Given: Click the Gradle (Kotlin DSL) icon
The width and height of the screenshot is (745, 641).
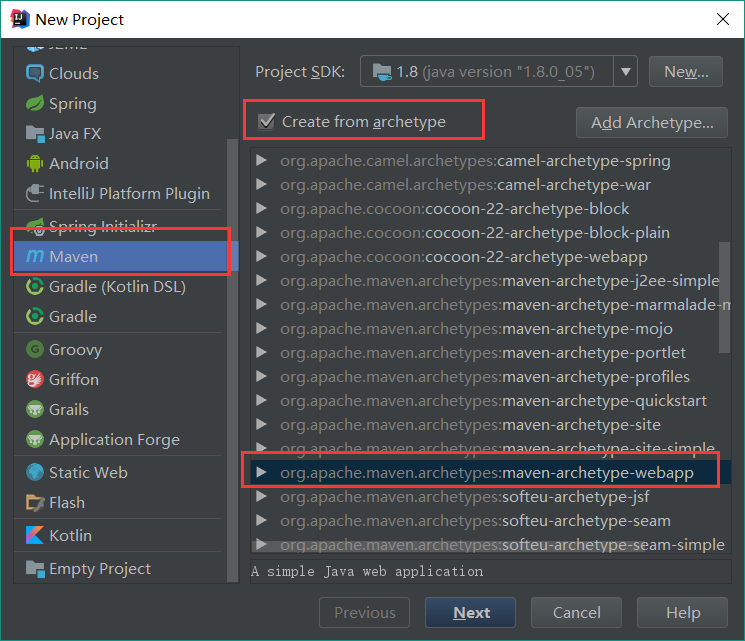Looking at the screenshot, I should click(35, 287).
